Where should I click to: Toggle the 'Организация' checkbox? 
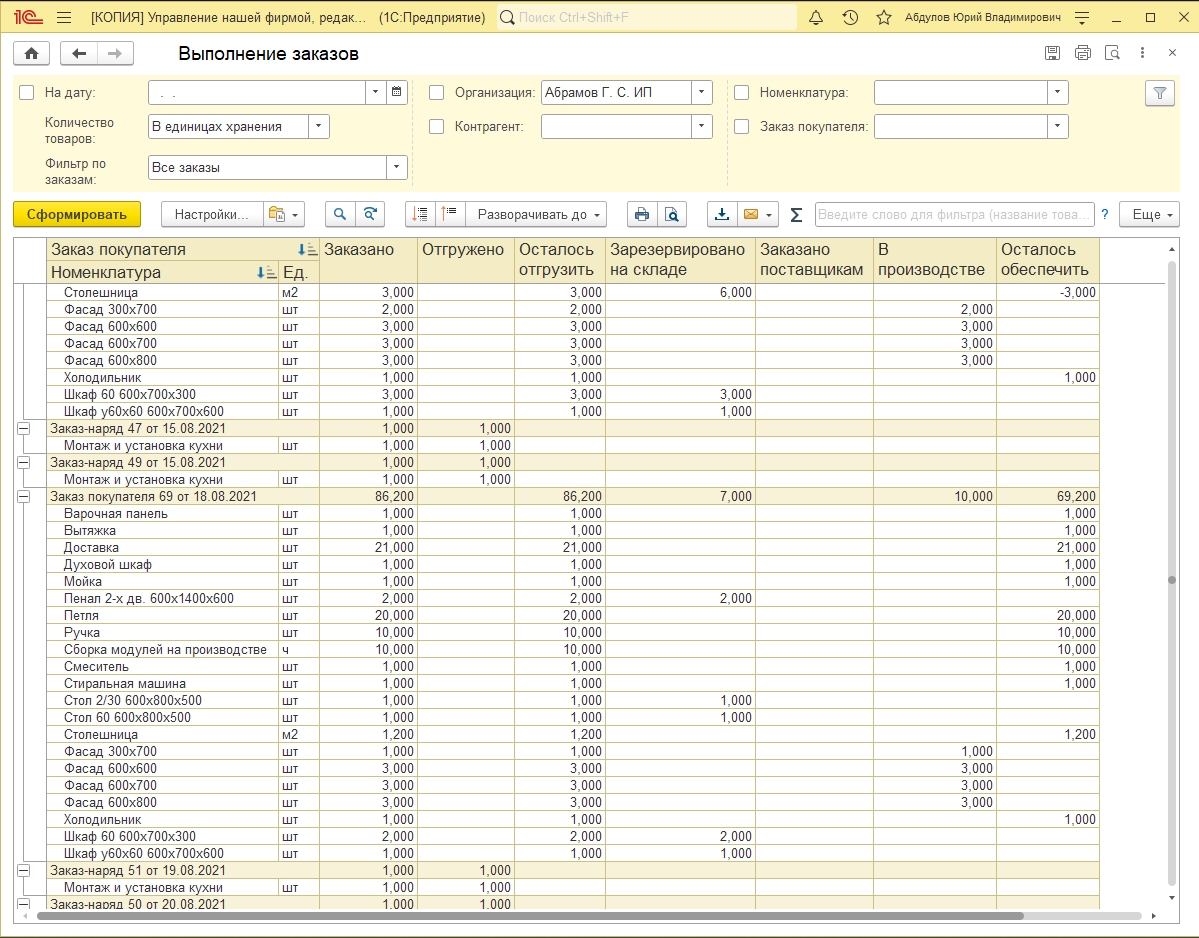437,93
